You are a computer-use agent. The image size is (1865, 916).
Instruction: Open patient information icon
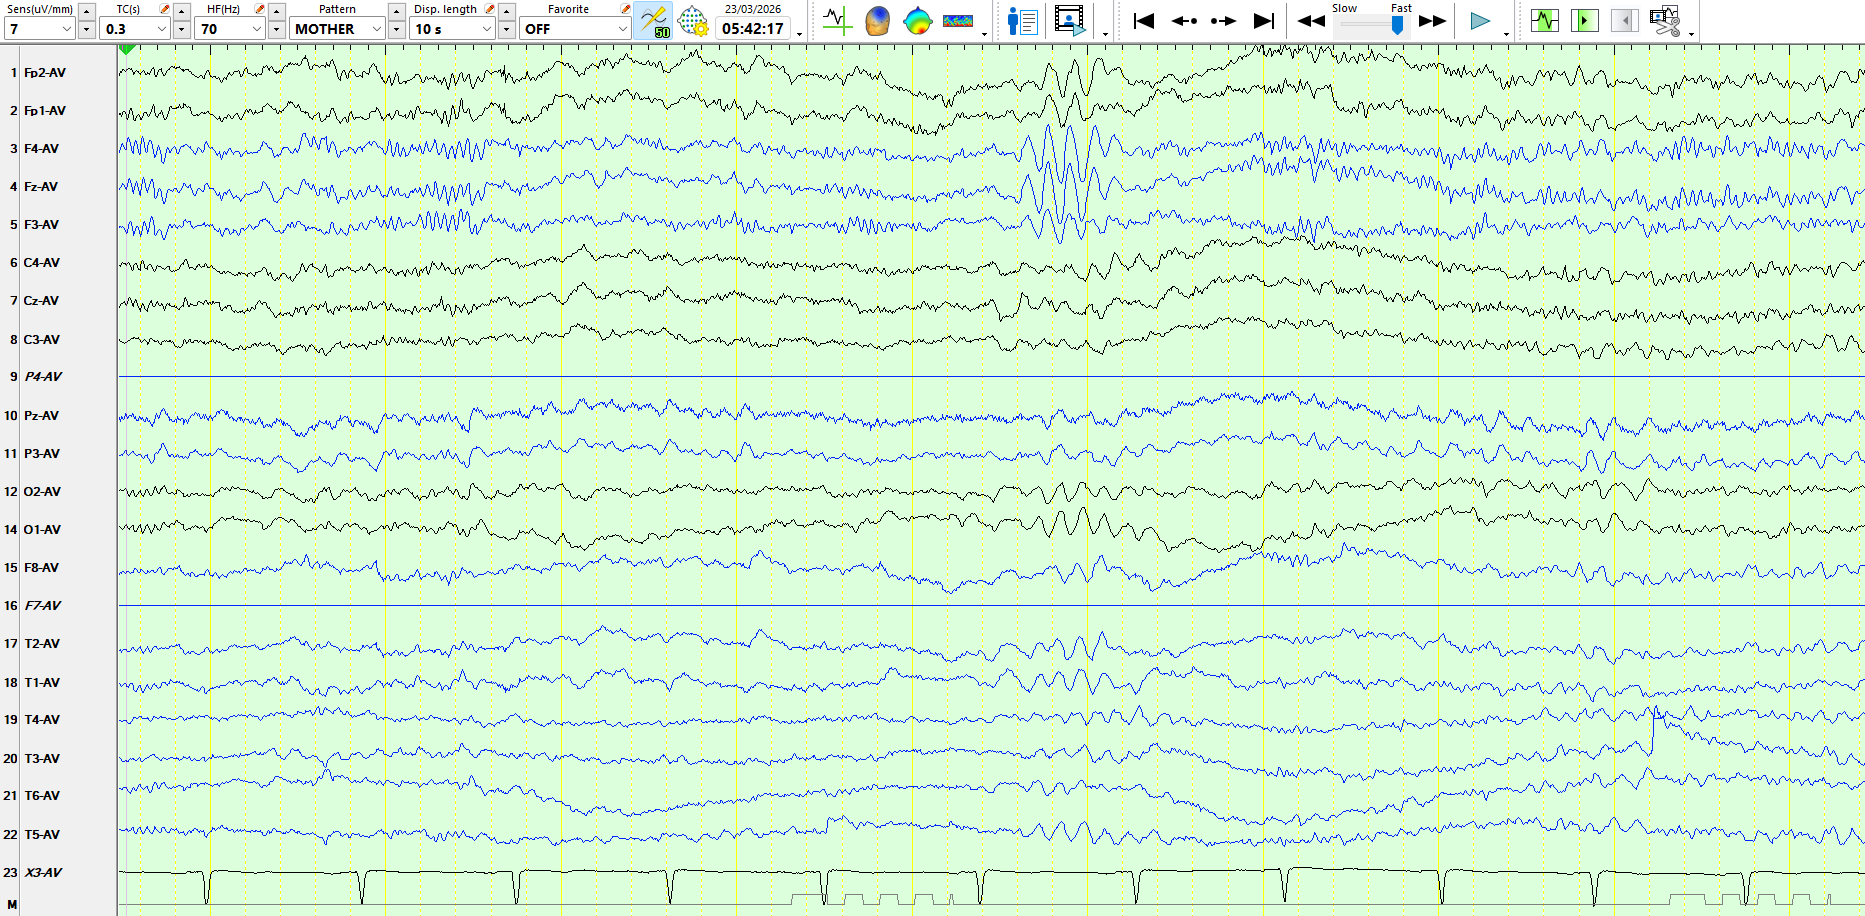click(1022, 21)
